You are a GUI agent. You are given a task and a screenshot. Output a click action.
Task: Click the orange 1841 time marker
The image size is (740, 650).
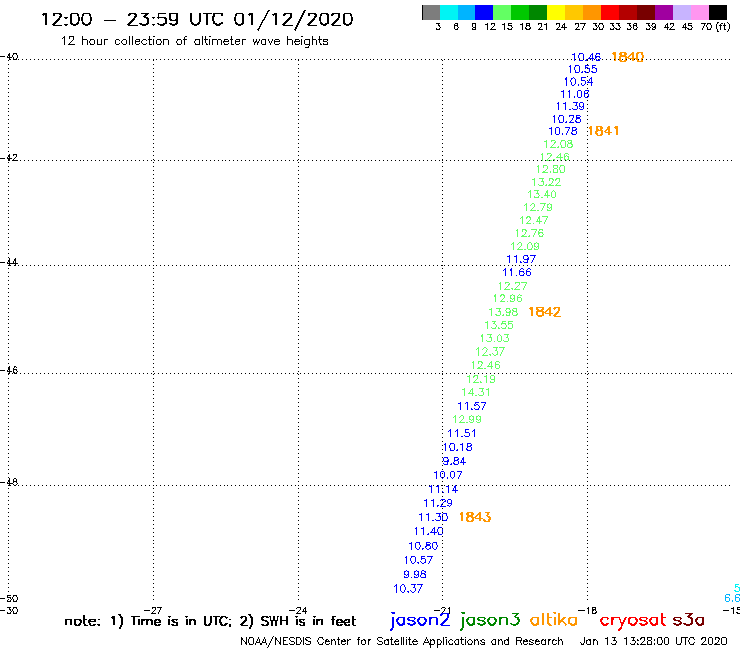click(x=603, y=131)
